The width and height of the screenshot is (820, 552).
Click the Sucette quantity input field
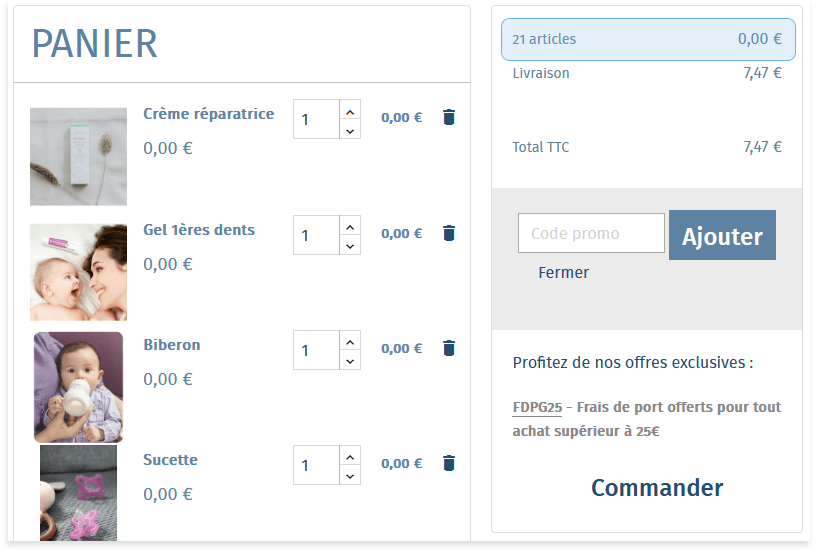(x=317, y=466)
